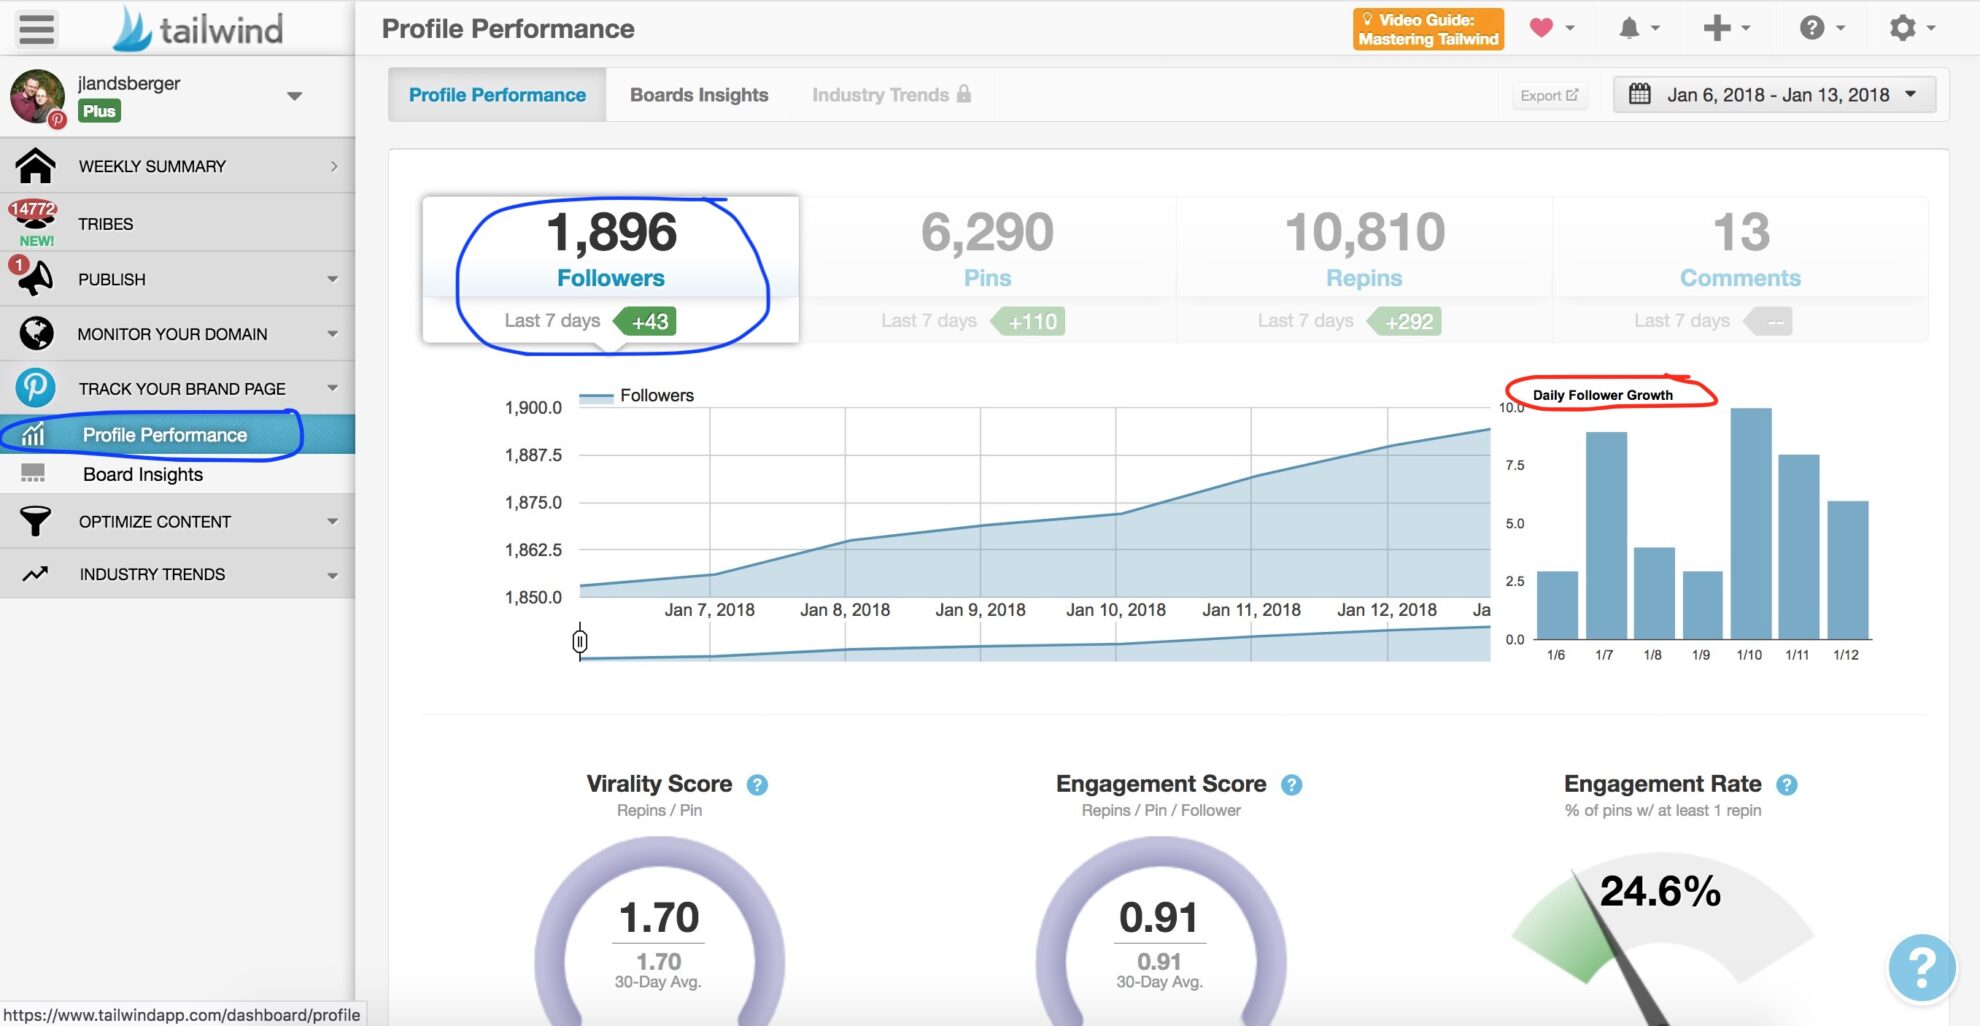Image resolution: width=1980 pixels, height=1026 pixels.
Task: Switch to the Profile Performance tab
Action: 497,95
